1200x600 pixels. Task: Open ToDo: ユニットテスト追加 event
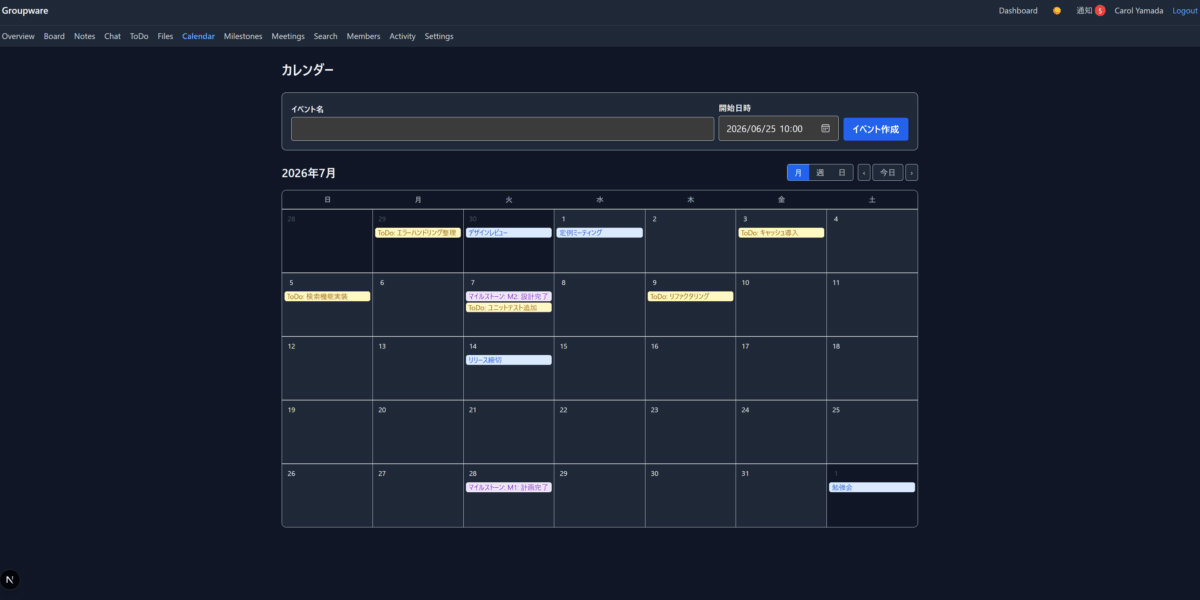(508, 308)
